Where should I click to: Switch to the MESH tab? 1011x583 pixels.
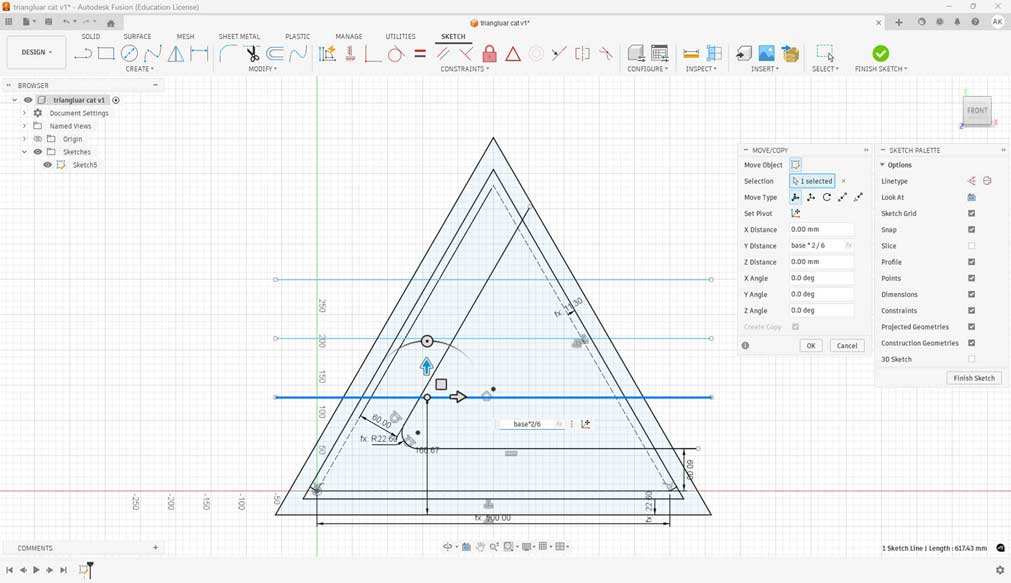185,37
